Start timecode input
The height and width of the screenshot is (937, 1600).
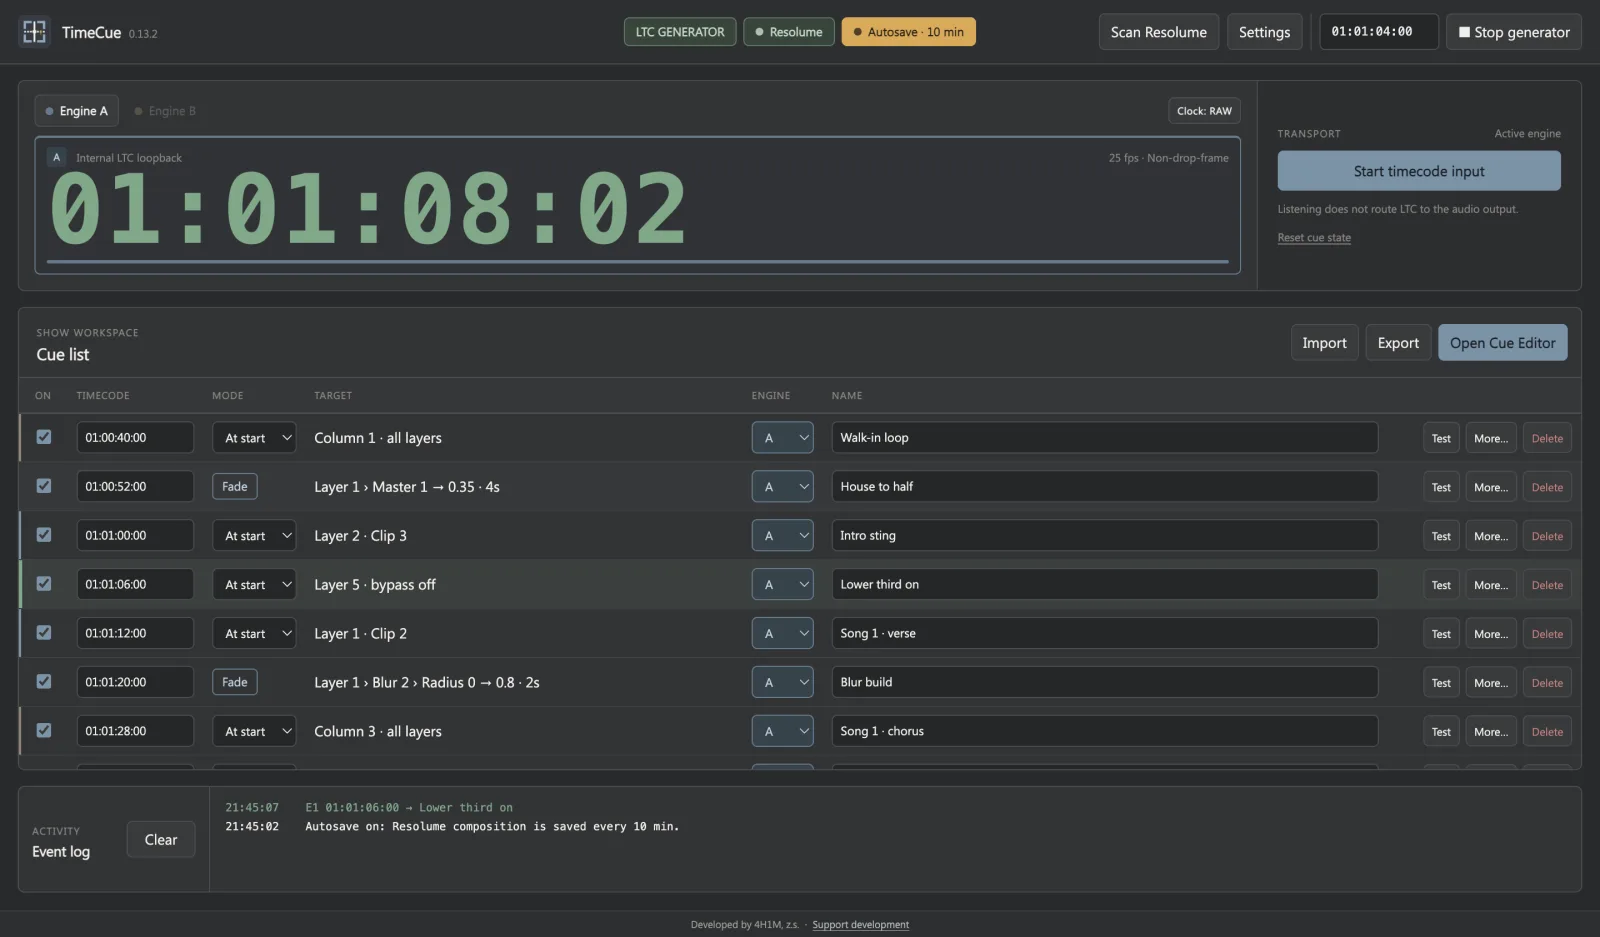coord(1419,171)
